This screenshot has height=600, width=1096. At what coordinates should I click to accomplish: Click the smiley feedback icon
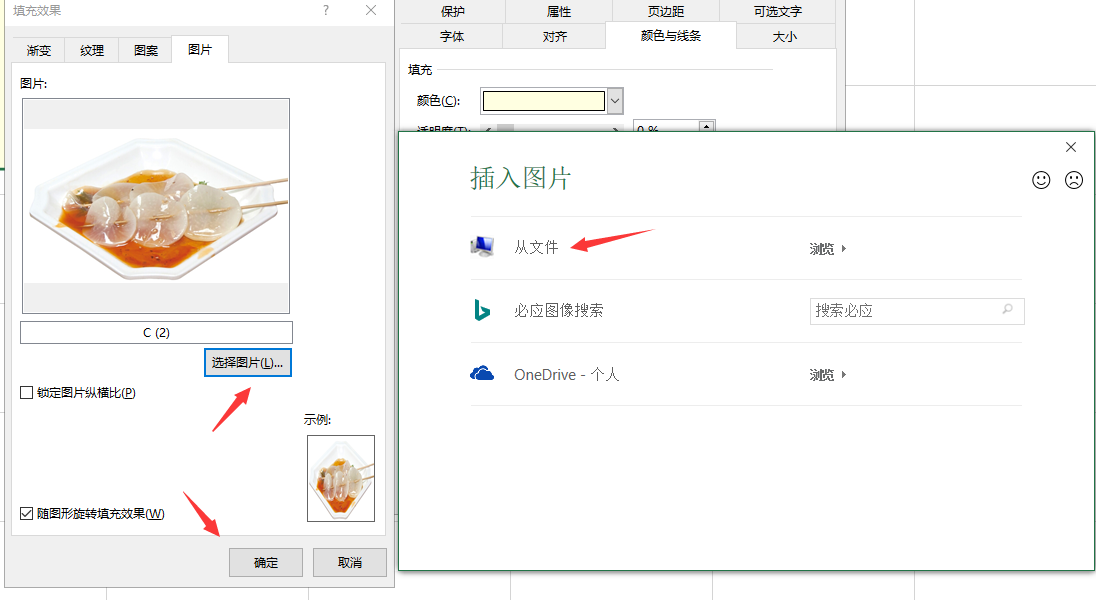pyautogui.click(x=1041, y=180)
